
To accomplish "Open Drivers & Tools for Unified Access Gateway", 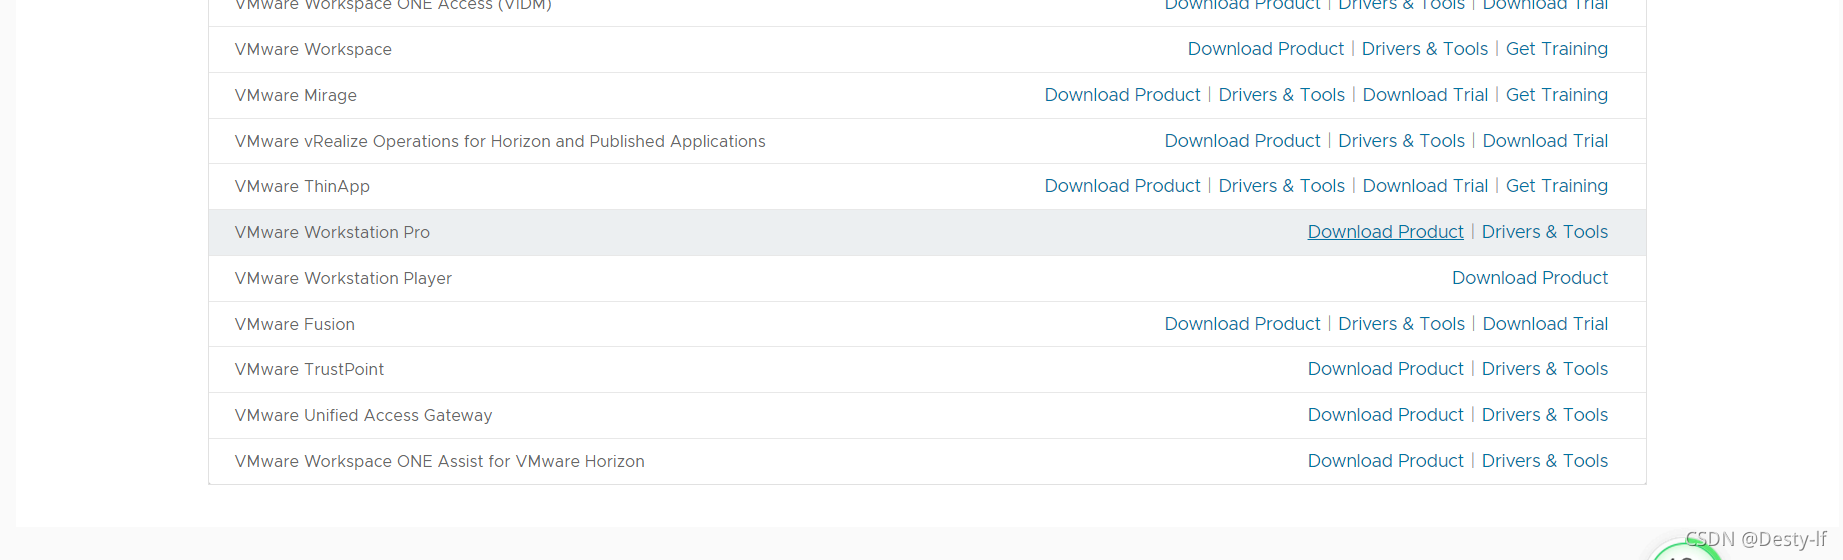I will [1545, 415].
